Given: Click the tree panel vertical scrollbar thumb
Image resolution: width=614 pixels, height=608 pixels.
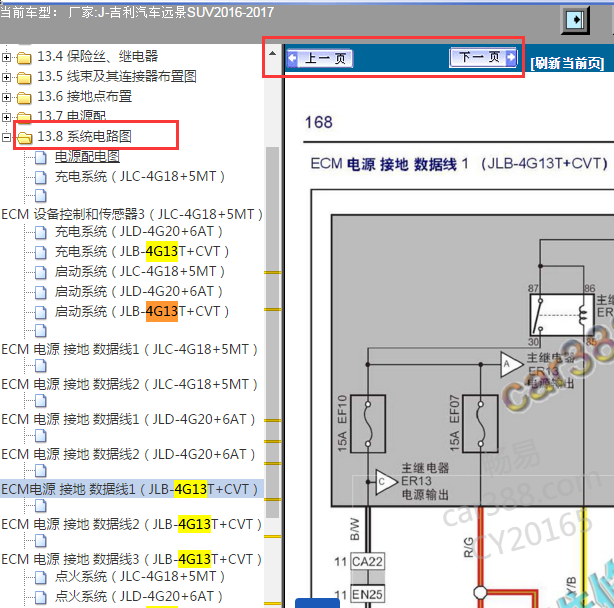Looking at the screenshot, I should point(273,333).
